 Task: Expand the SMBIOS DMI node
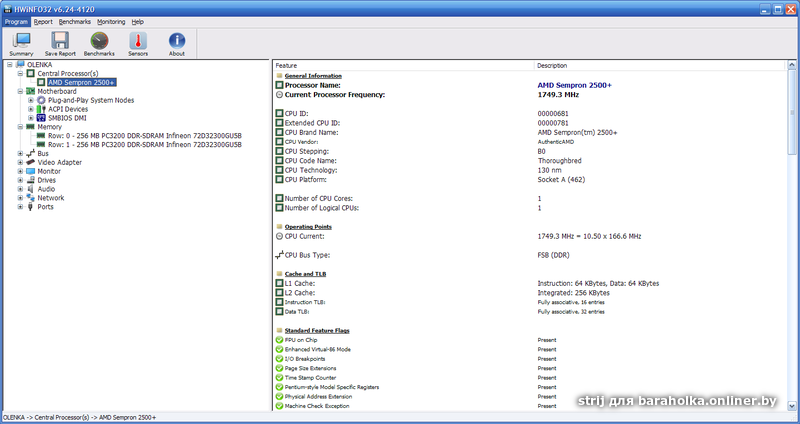pos(31,118)
